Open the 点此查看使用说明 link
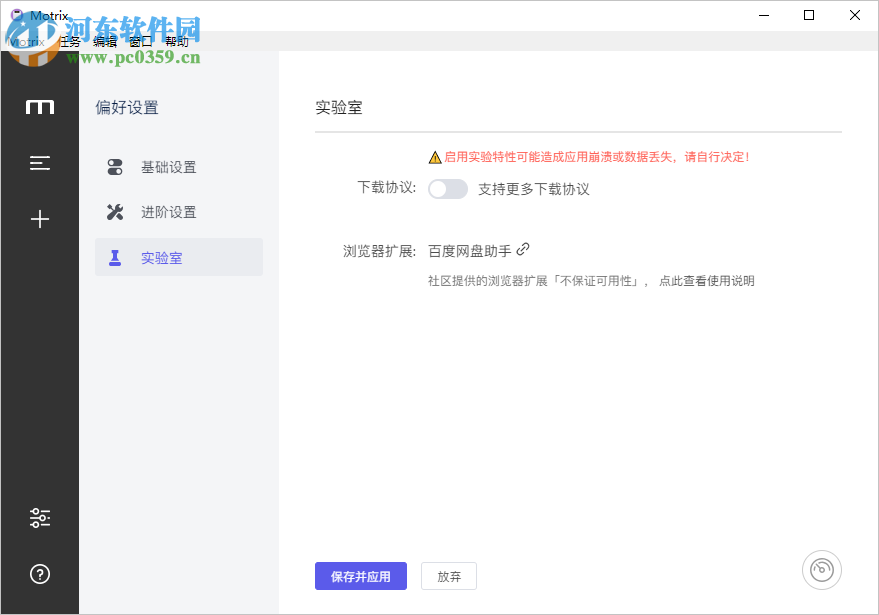Image resolution: width=879 pixels, height=615 pixels. point(706,281)
